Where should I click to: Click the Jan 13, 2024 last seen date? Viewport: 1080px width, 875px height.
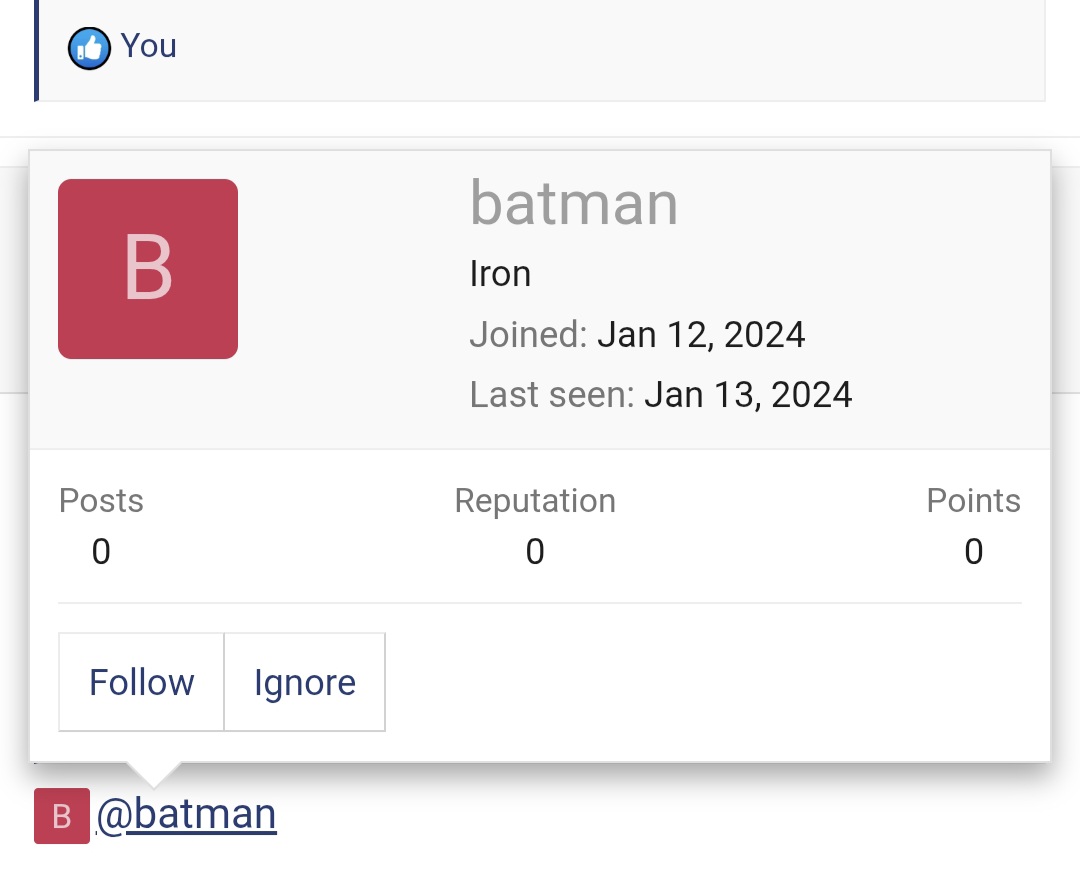(748, 394)
